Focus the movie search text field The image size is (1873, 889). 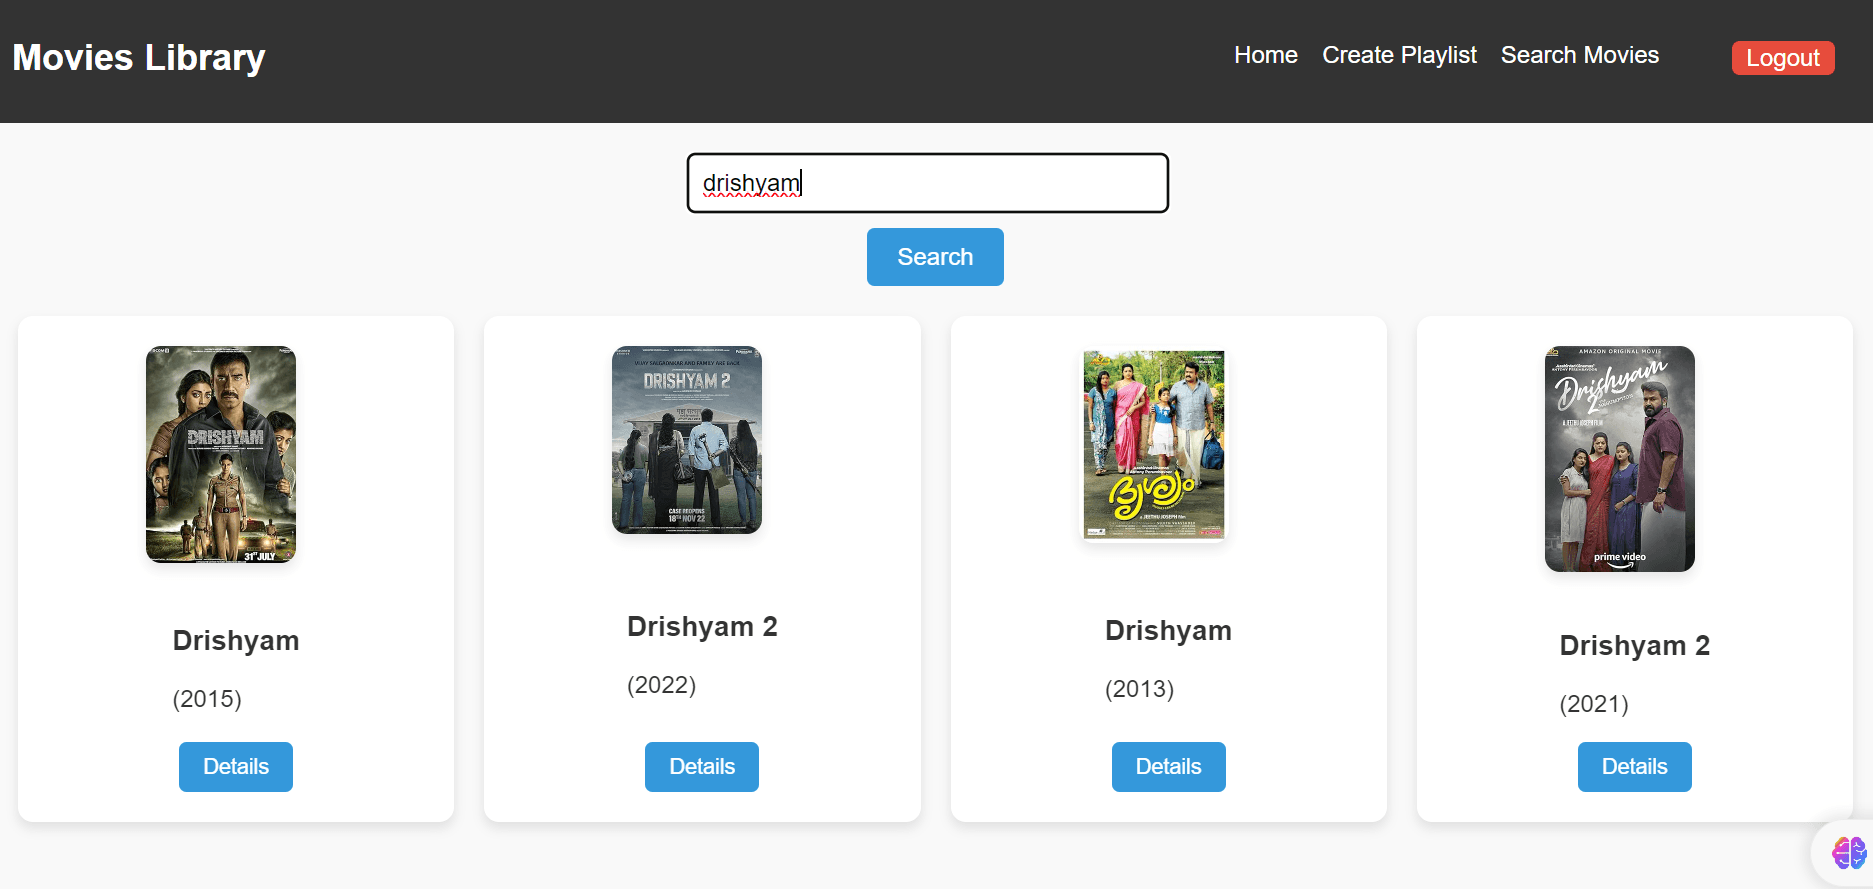click(x=927, y=183)
